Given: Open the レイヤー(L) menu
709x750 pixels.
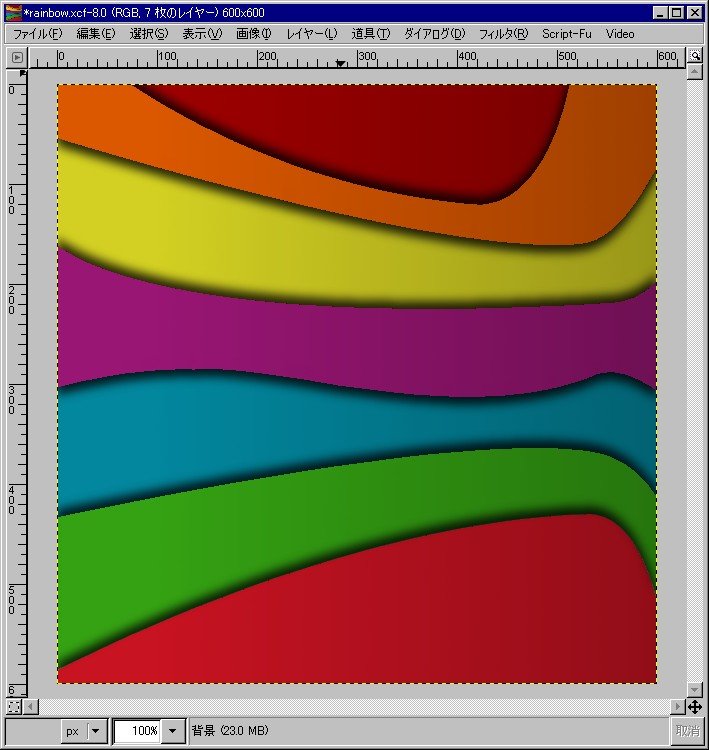Looking at the screenshot, I should (x=312, y=34).
